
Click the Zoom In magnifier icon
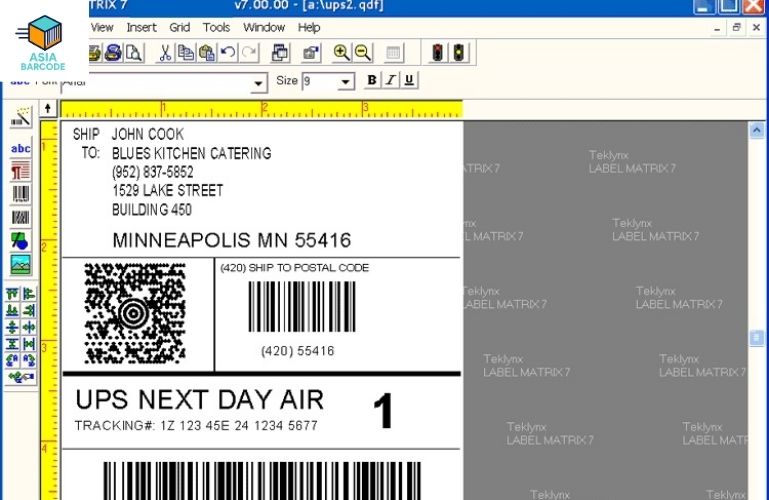[341, 53]
